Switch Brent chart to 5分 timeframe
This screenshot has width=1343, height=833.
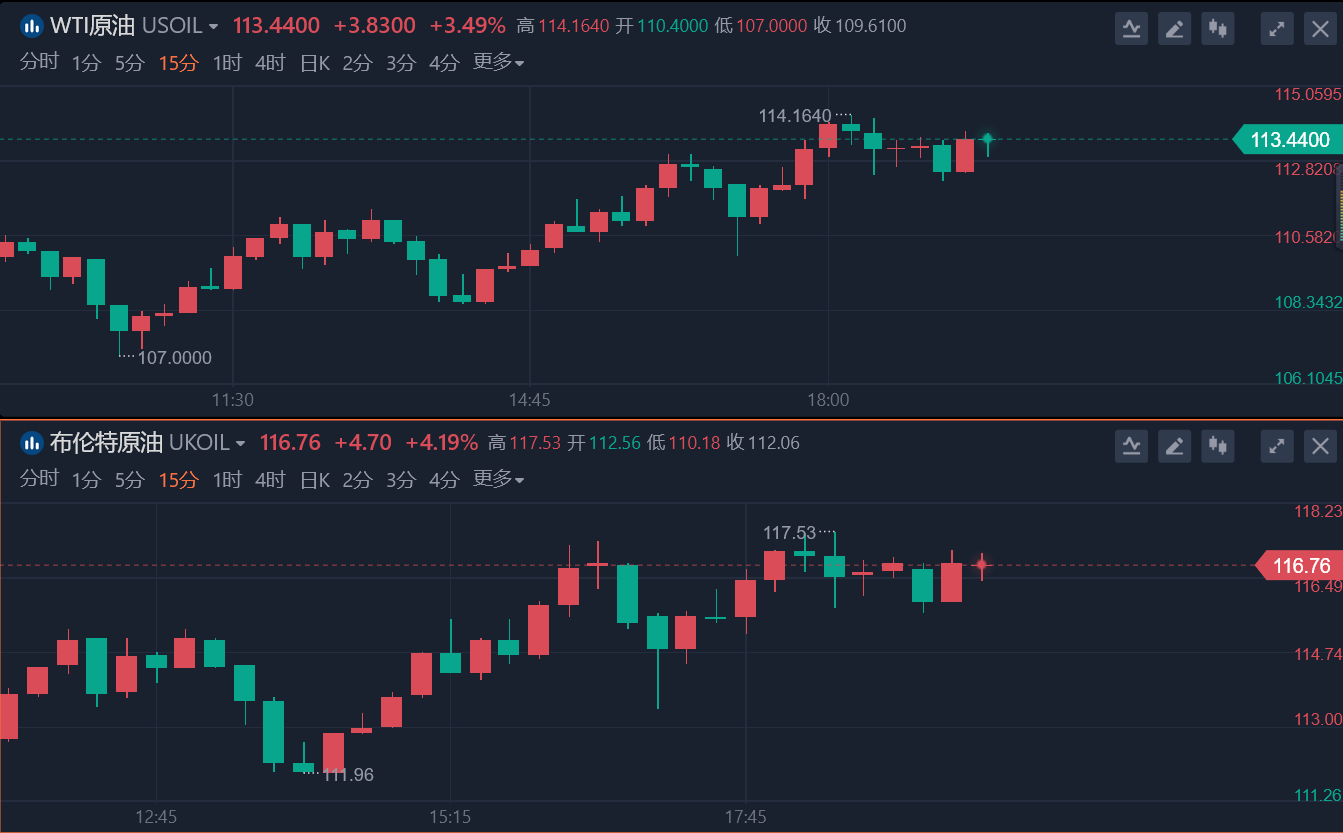click(x=130, y=480)
